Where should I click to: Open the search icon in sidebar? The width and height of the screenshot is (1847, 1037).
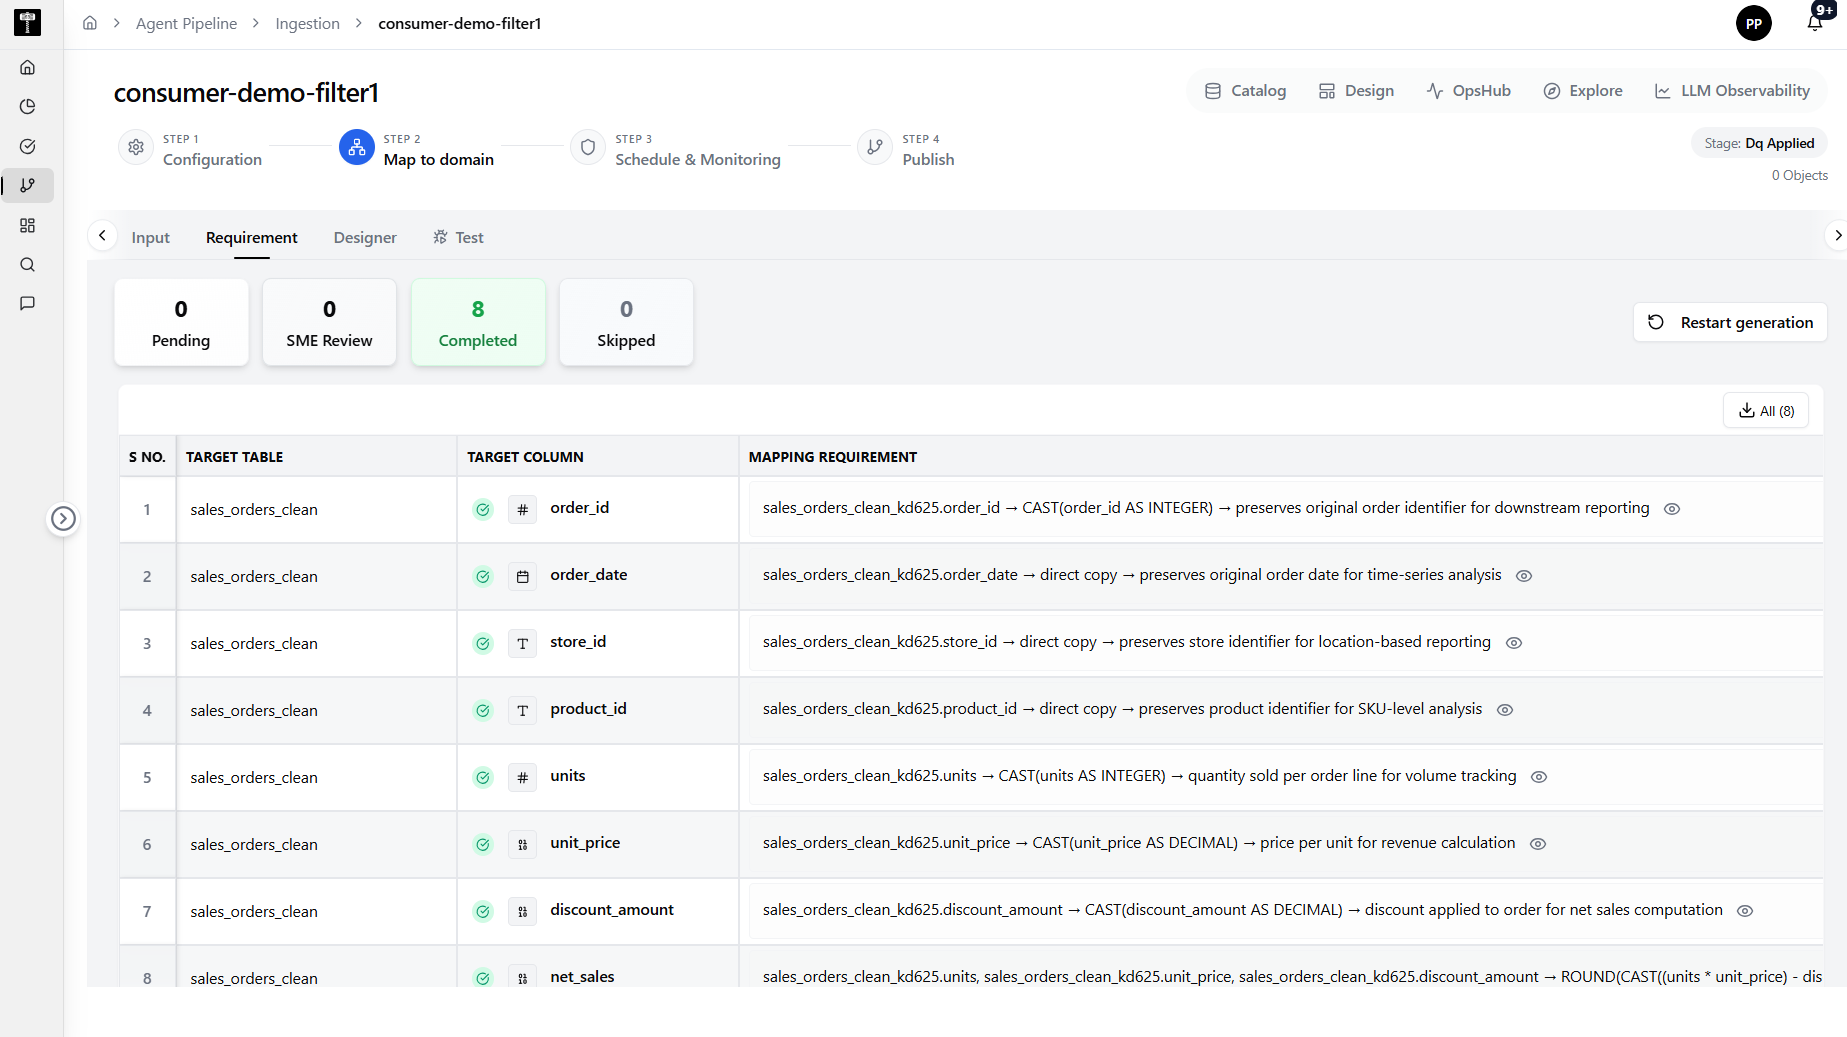click(x=28, y=265)
